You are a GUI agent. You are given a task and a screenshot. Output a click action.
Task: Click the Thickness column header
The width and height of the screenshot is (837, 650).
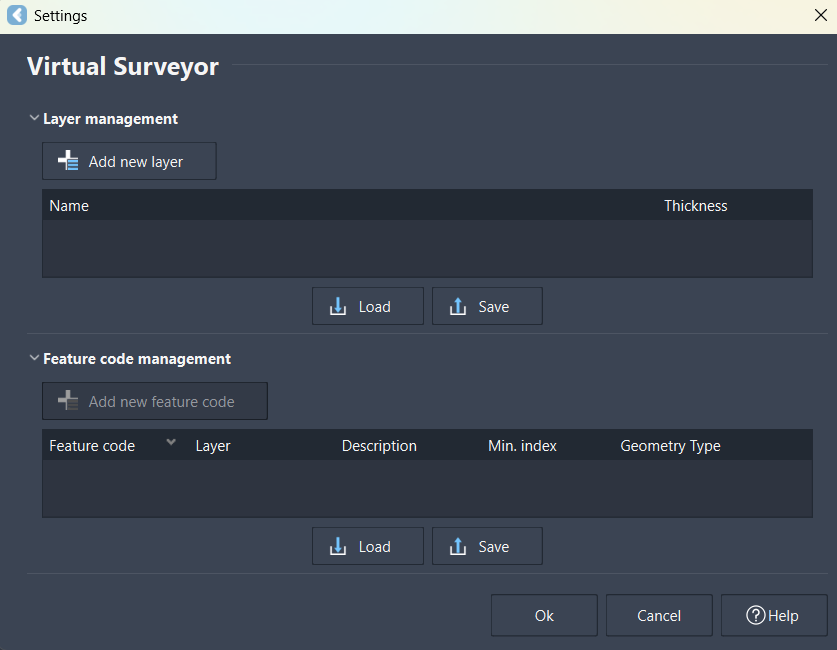click(x=696, y=206)
